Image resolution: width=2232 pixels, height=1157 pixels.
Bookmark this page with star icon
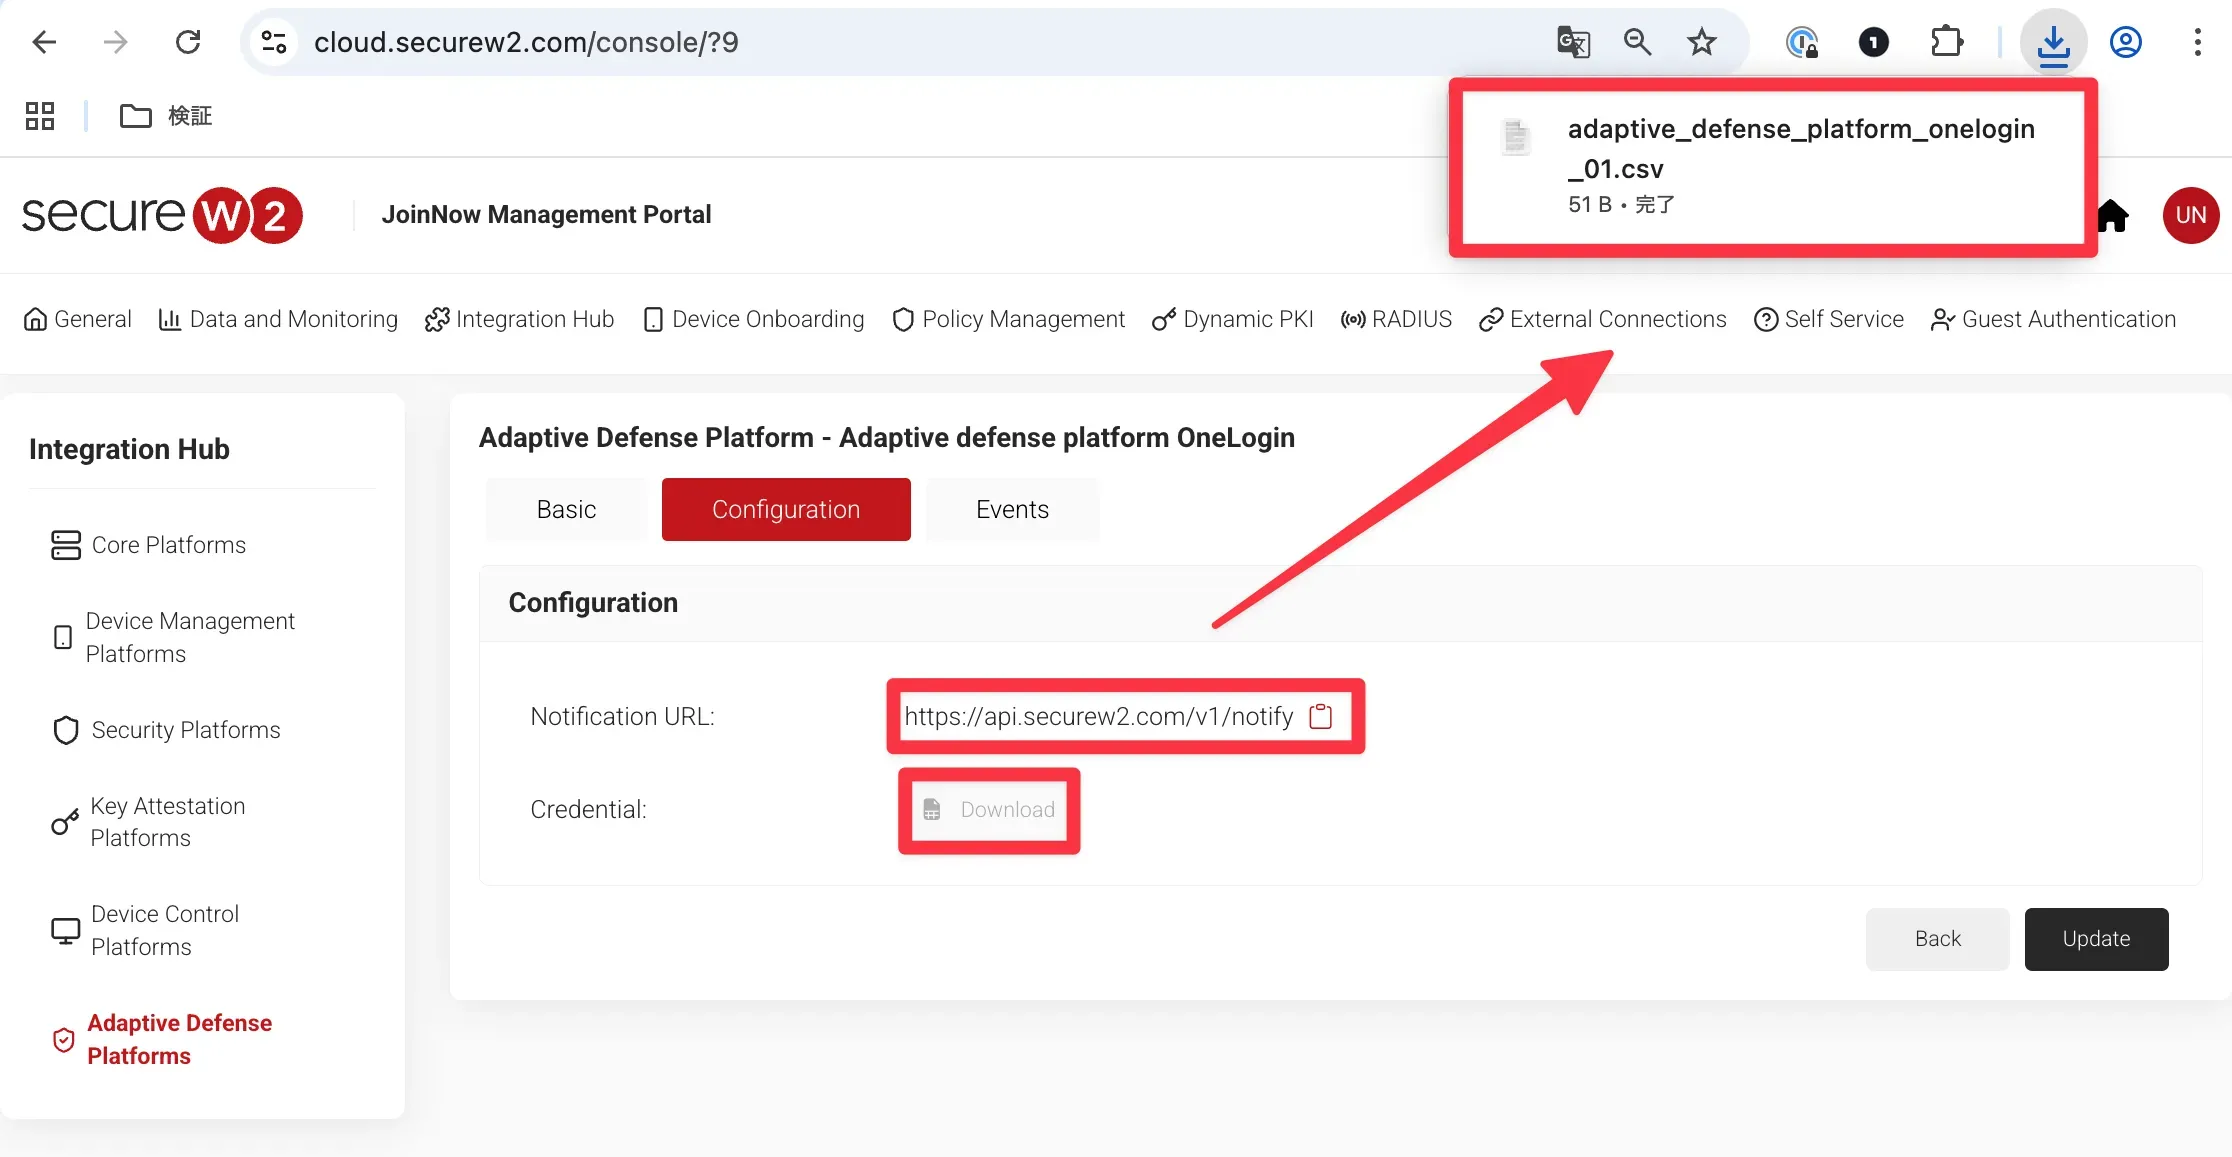point(1701,42)
